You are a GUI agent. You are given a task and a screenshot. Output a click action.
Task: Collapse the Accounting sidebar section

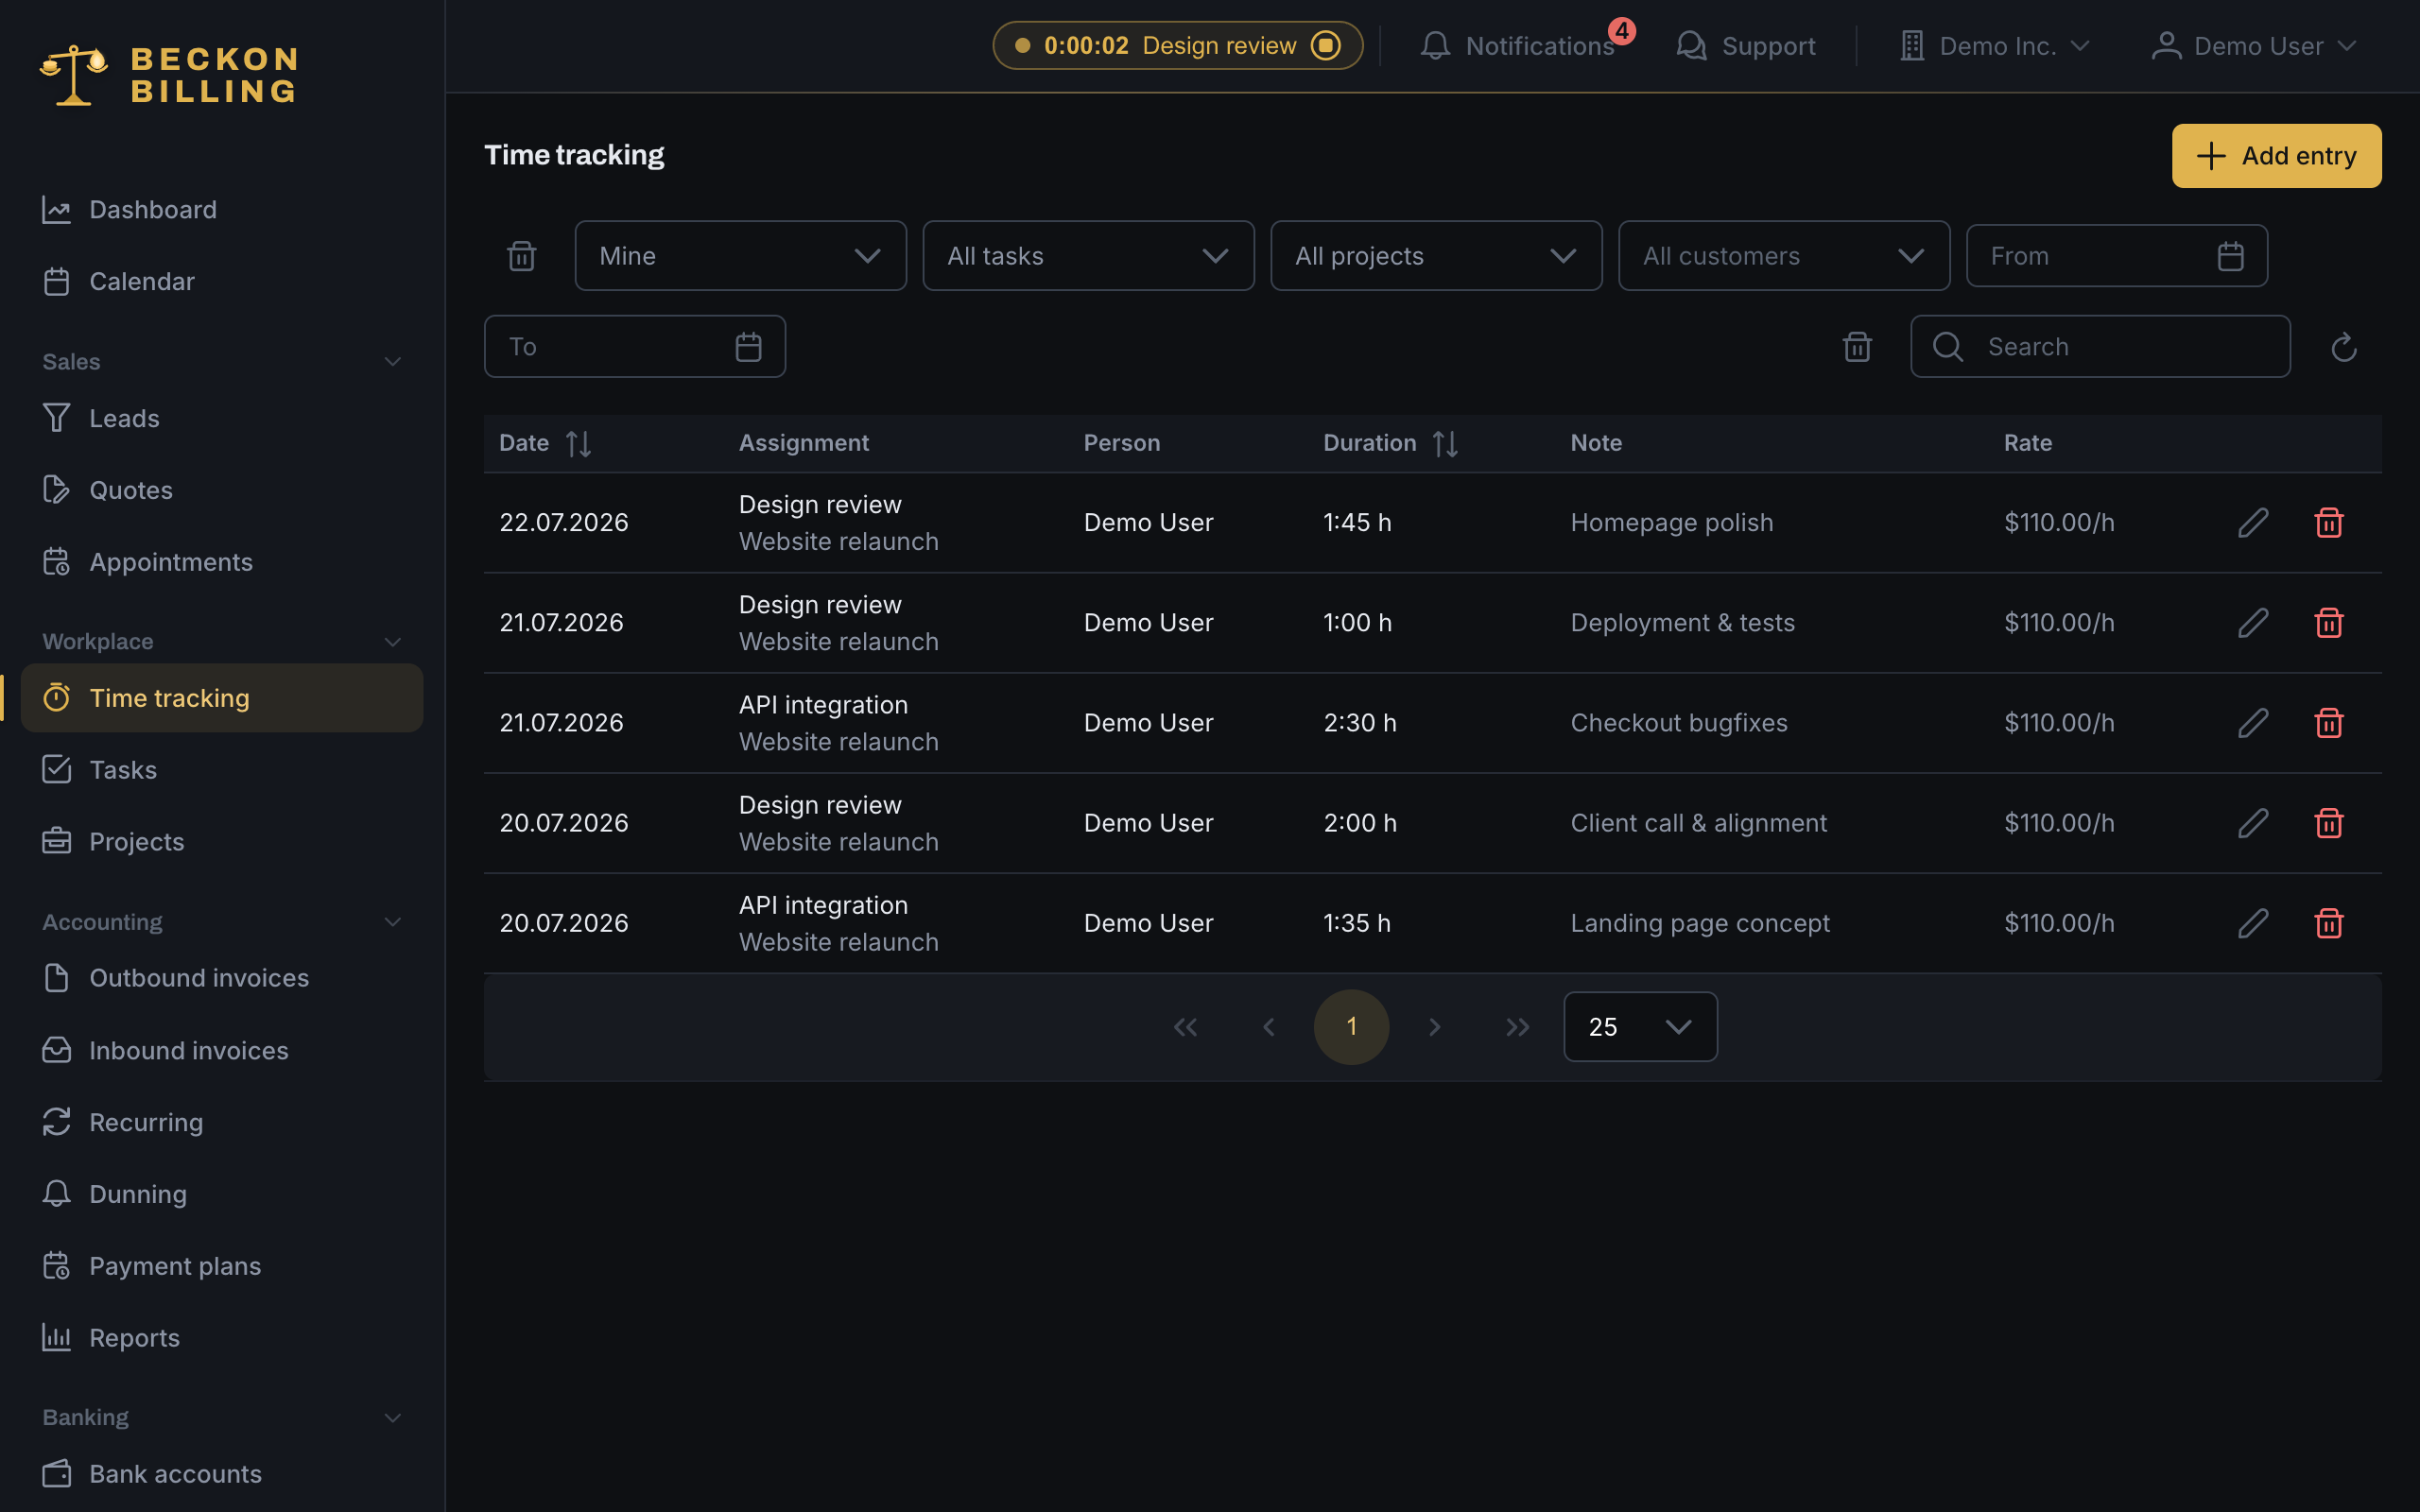point(393,922)
